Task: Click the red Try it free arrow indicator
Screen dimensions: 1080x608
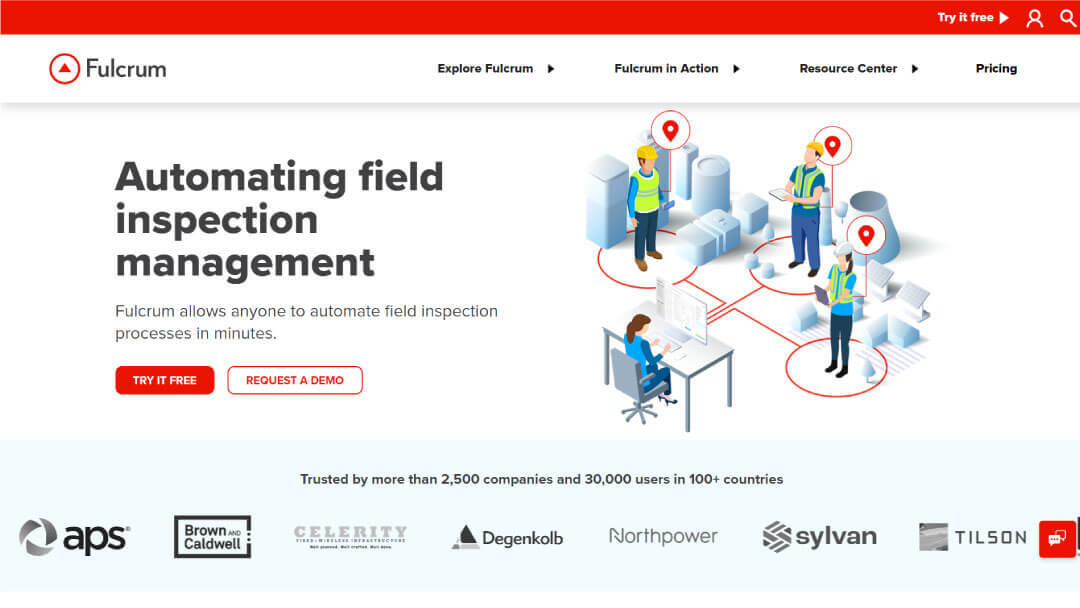Action: coord(1005,17)
